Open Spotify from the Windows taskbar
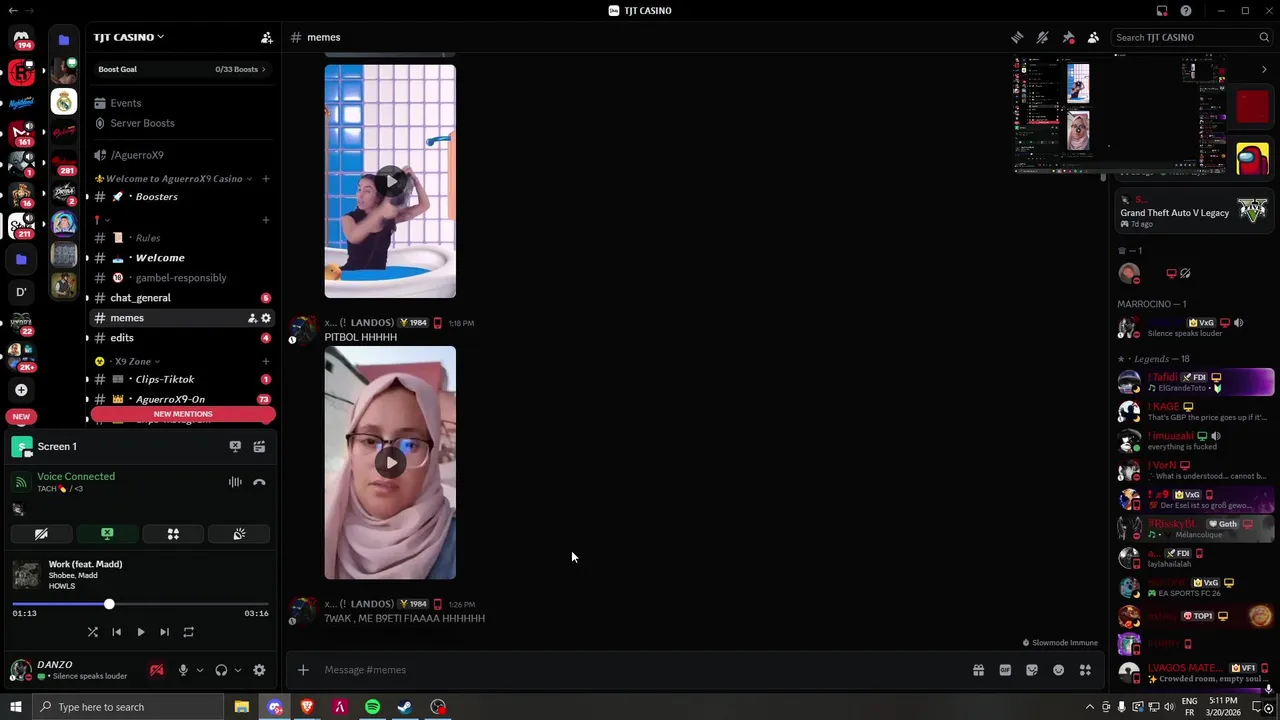 [x=372, y=707]
